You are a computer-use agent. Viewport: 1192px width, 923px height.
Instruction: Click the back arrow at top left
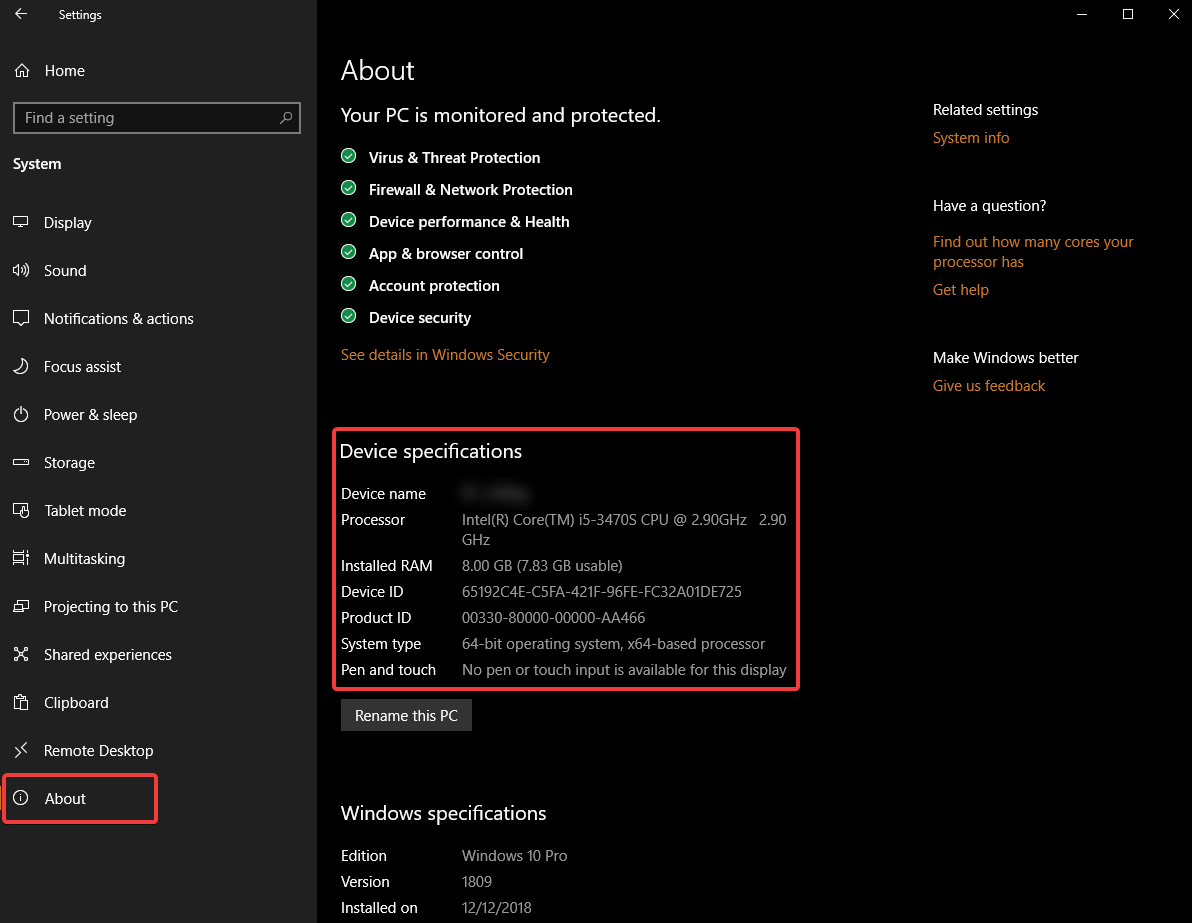[x=20, y=14]
